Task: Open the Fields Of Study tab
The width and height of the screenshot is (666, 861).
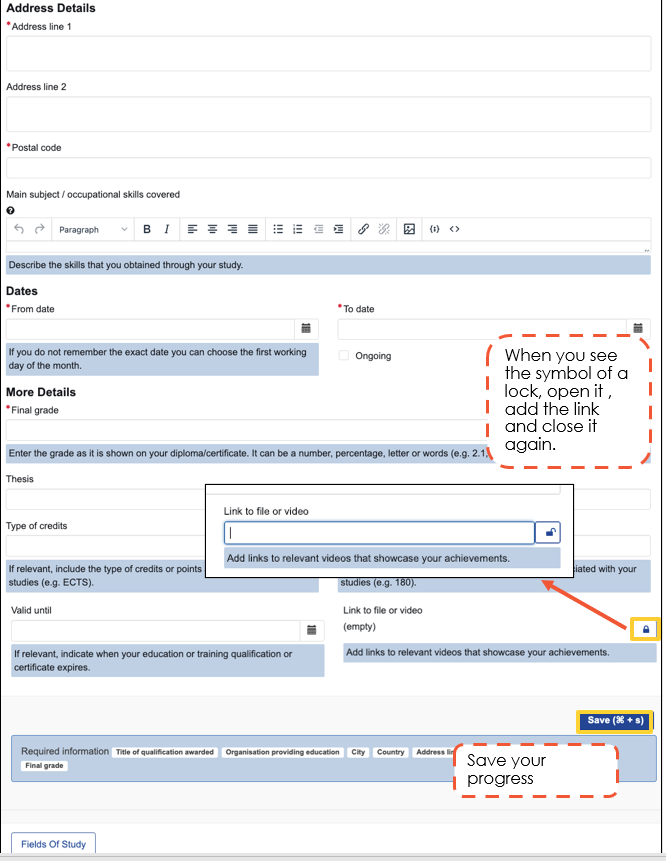Action: pos(53,843)
